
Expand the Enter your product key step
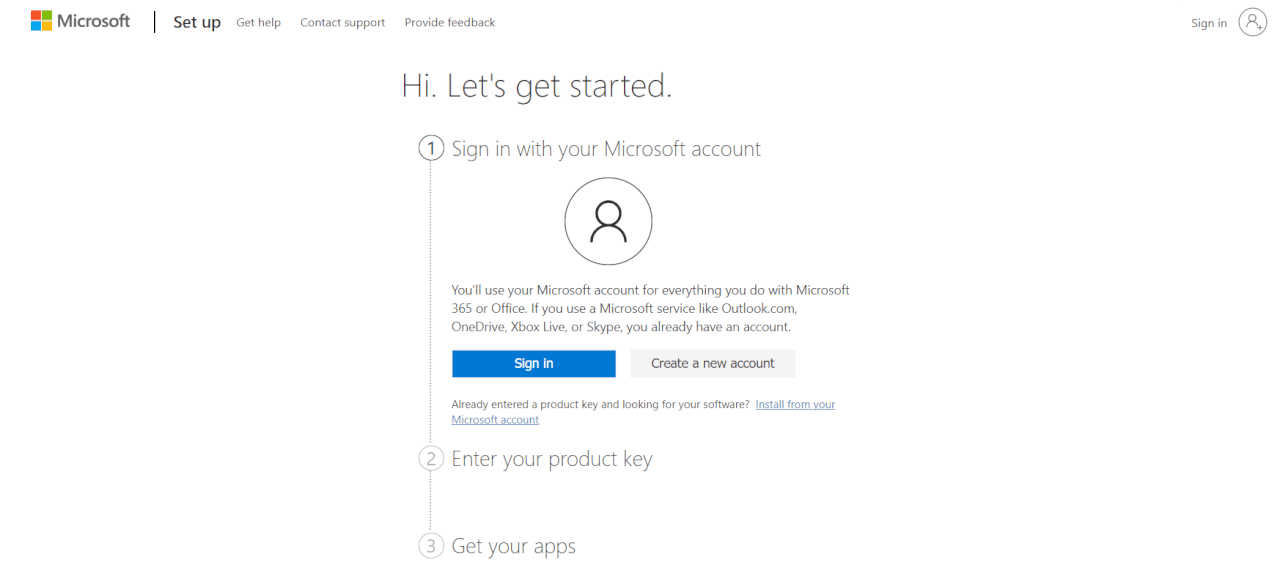pyautogui.click(x=551, y=458)
